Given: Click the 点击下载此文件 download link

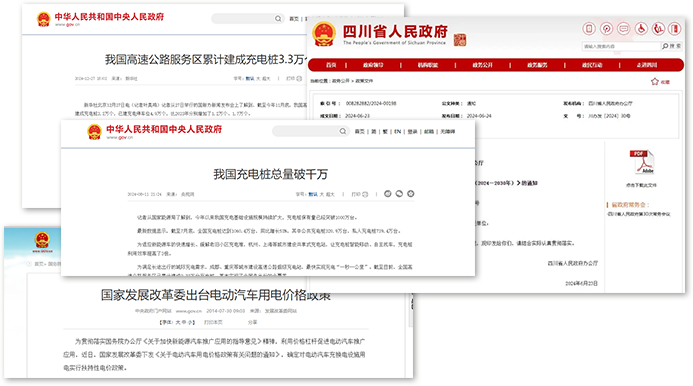Looking at the screenshot, I should click(x=641, y=185).
